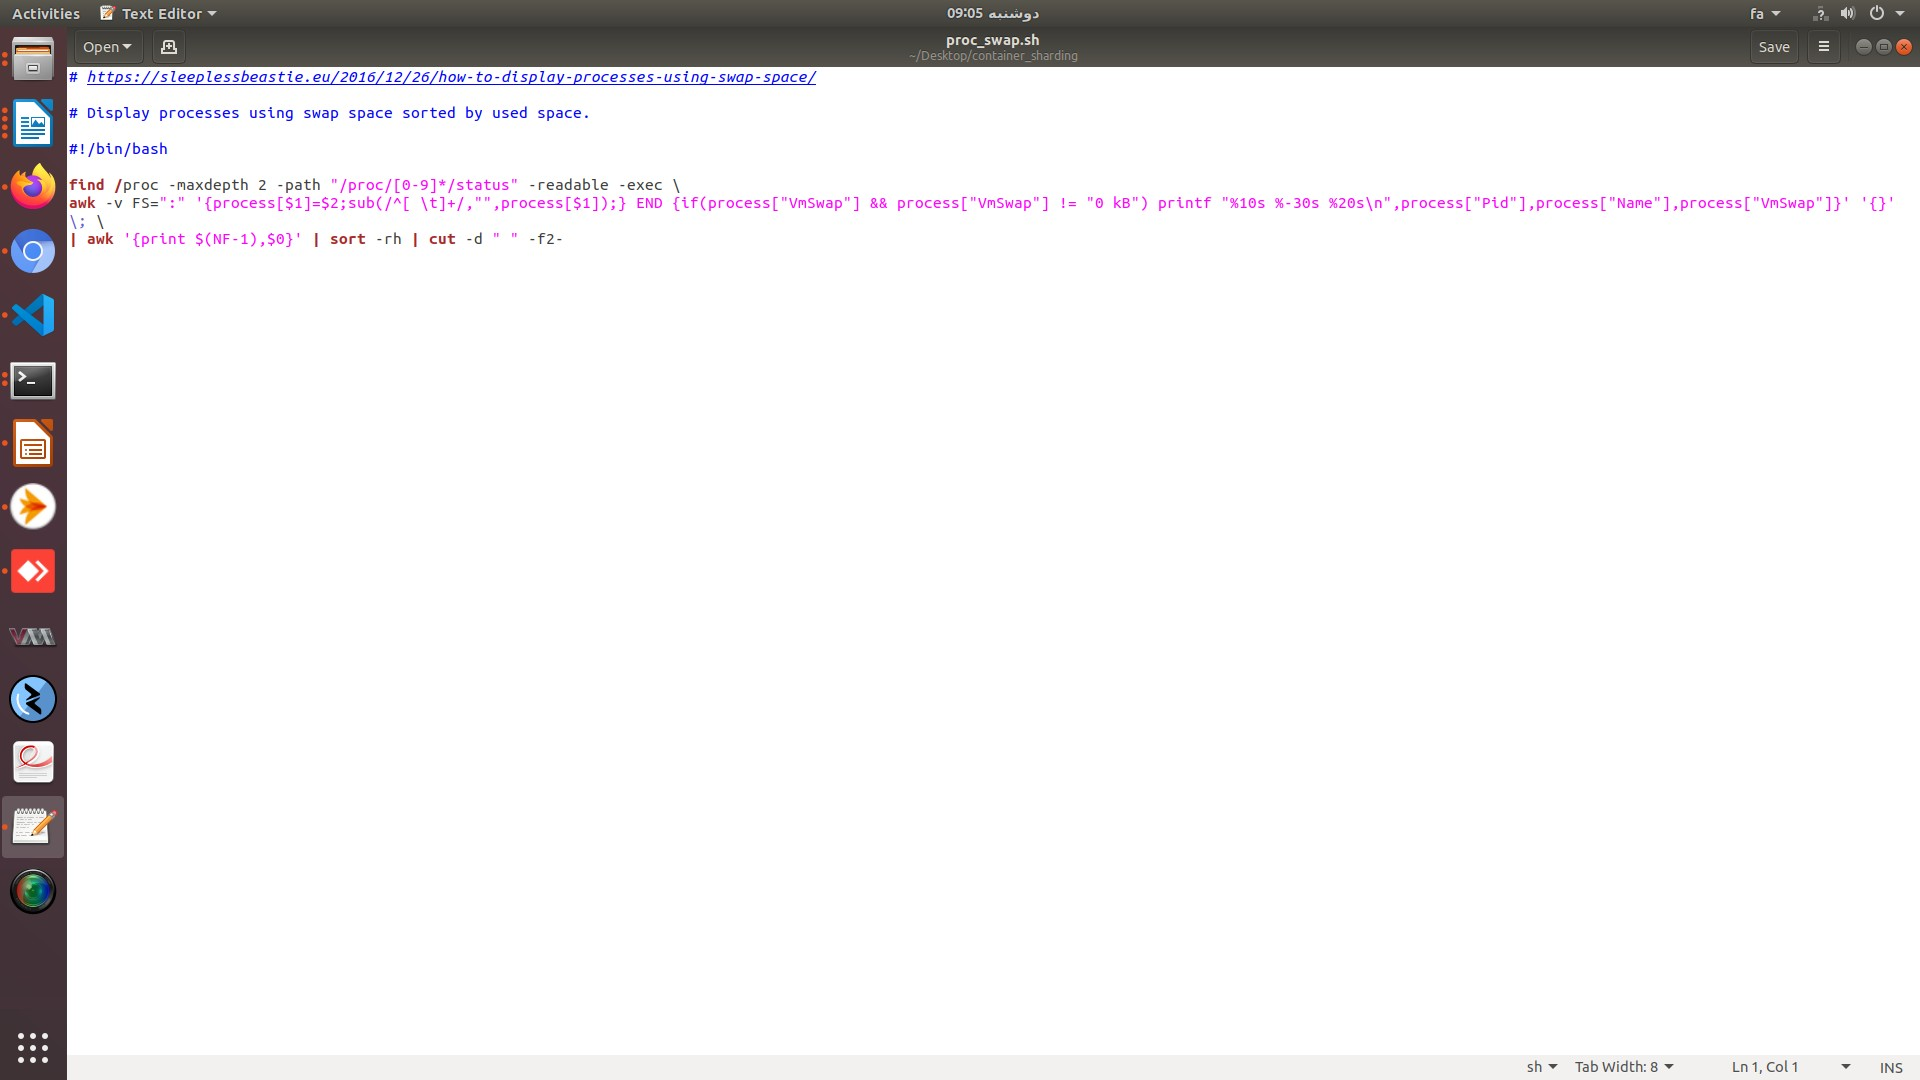The width and height of the screenshot is (1920, 1080).
Task: Open Visual Studio Code from the dock
Action: 33,316
